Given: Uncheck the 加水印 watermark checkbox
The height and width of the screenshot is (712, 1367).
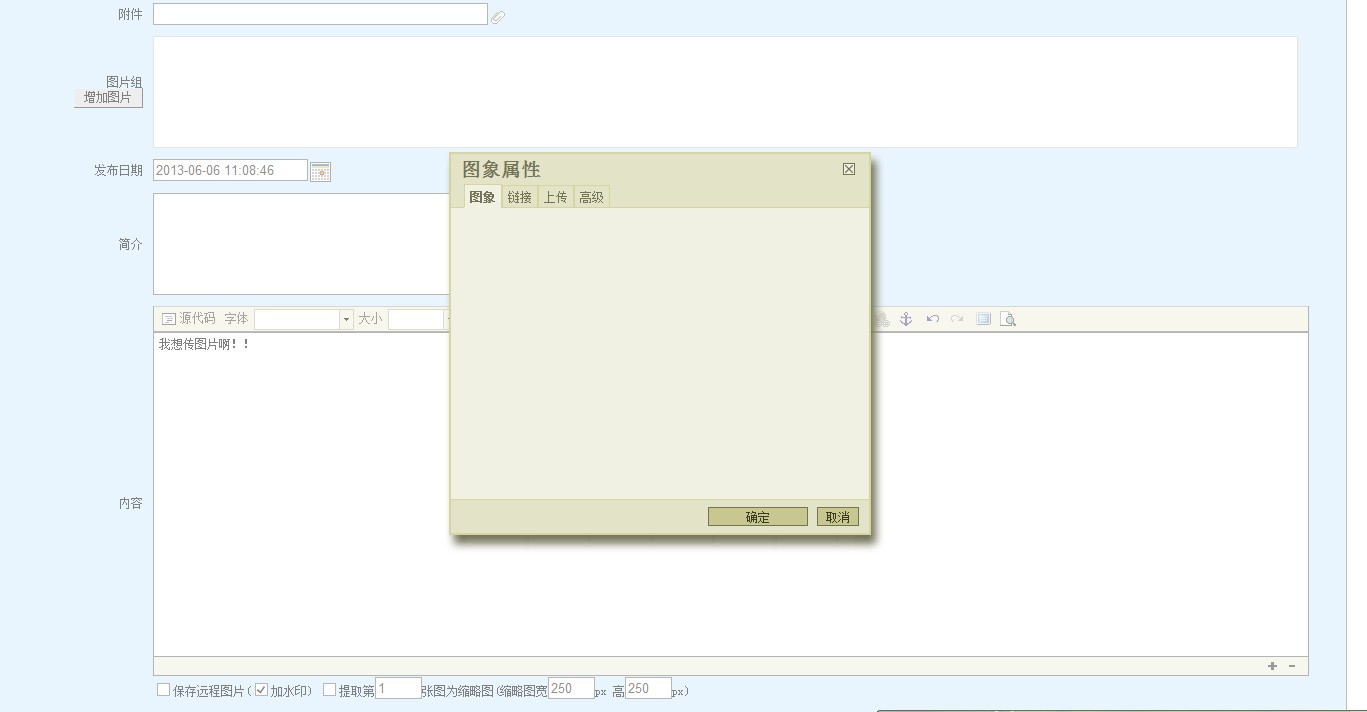Looking at the screenshot, I should pyautogui.click(x=261, y=690).
